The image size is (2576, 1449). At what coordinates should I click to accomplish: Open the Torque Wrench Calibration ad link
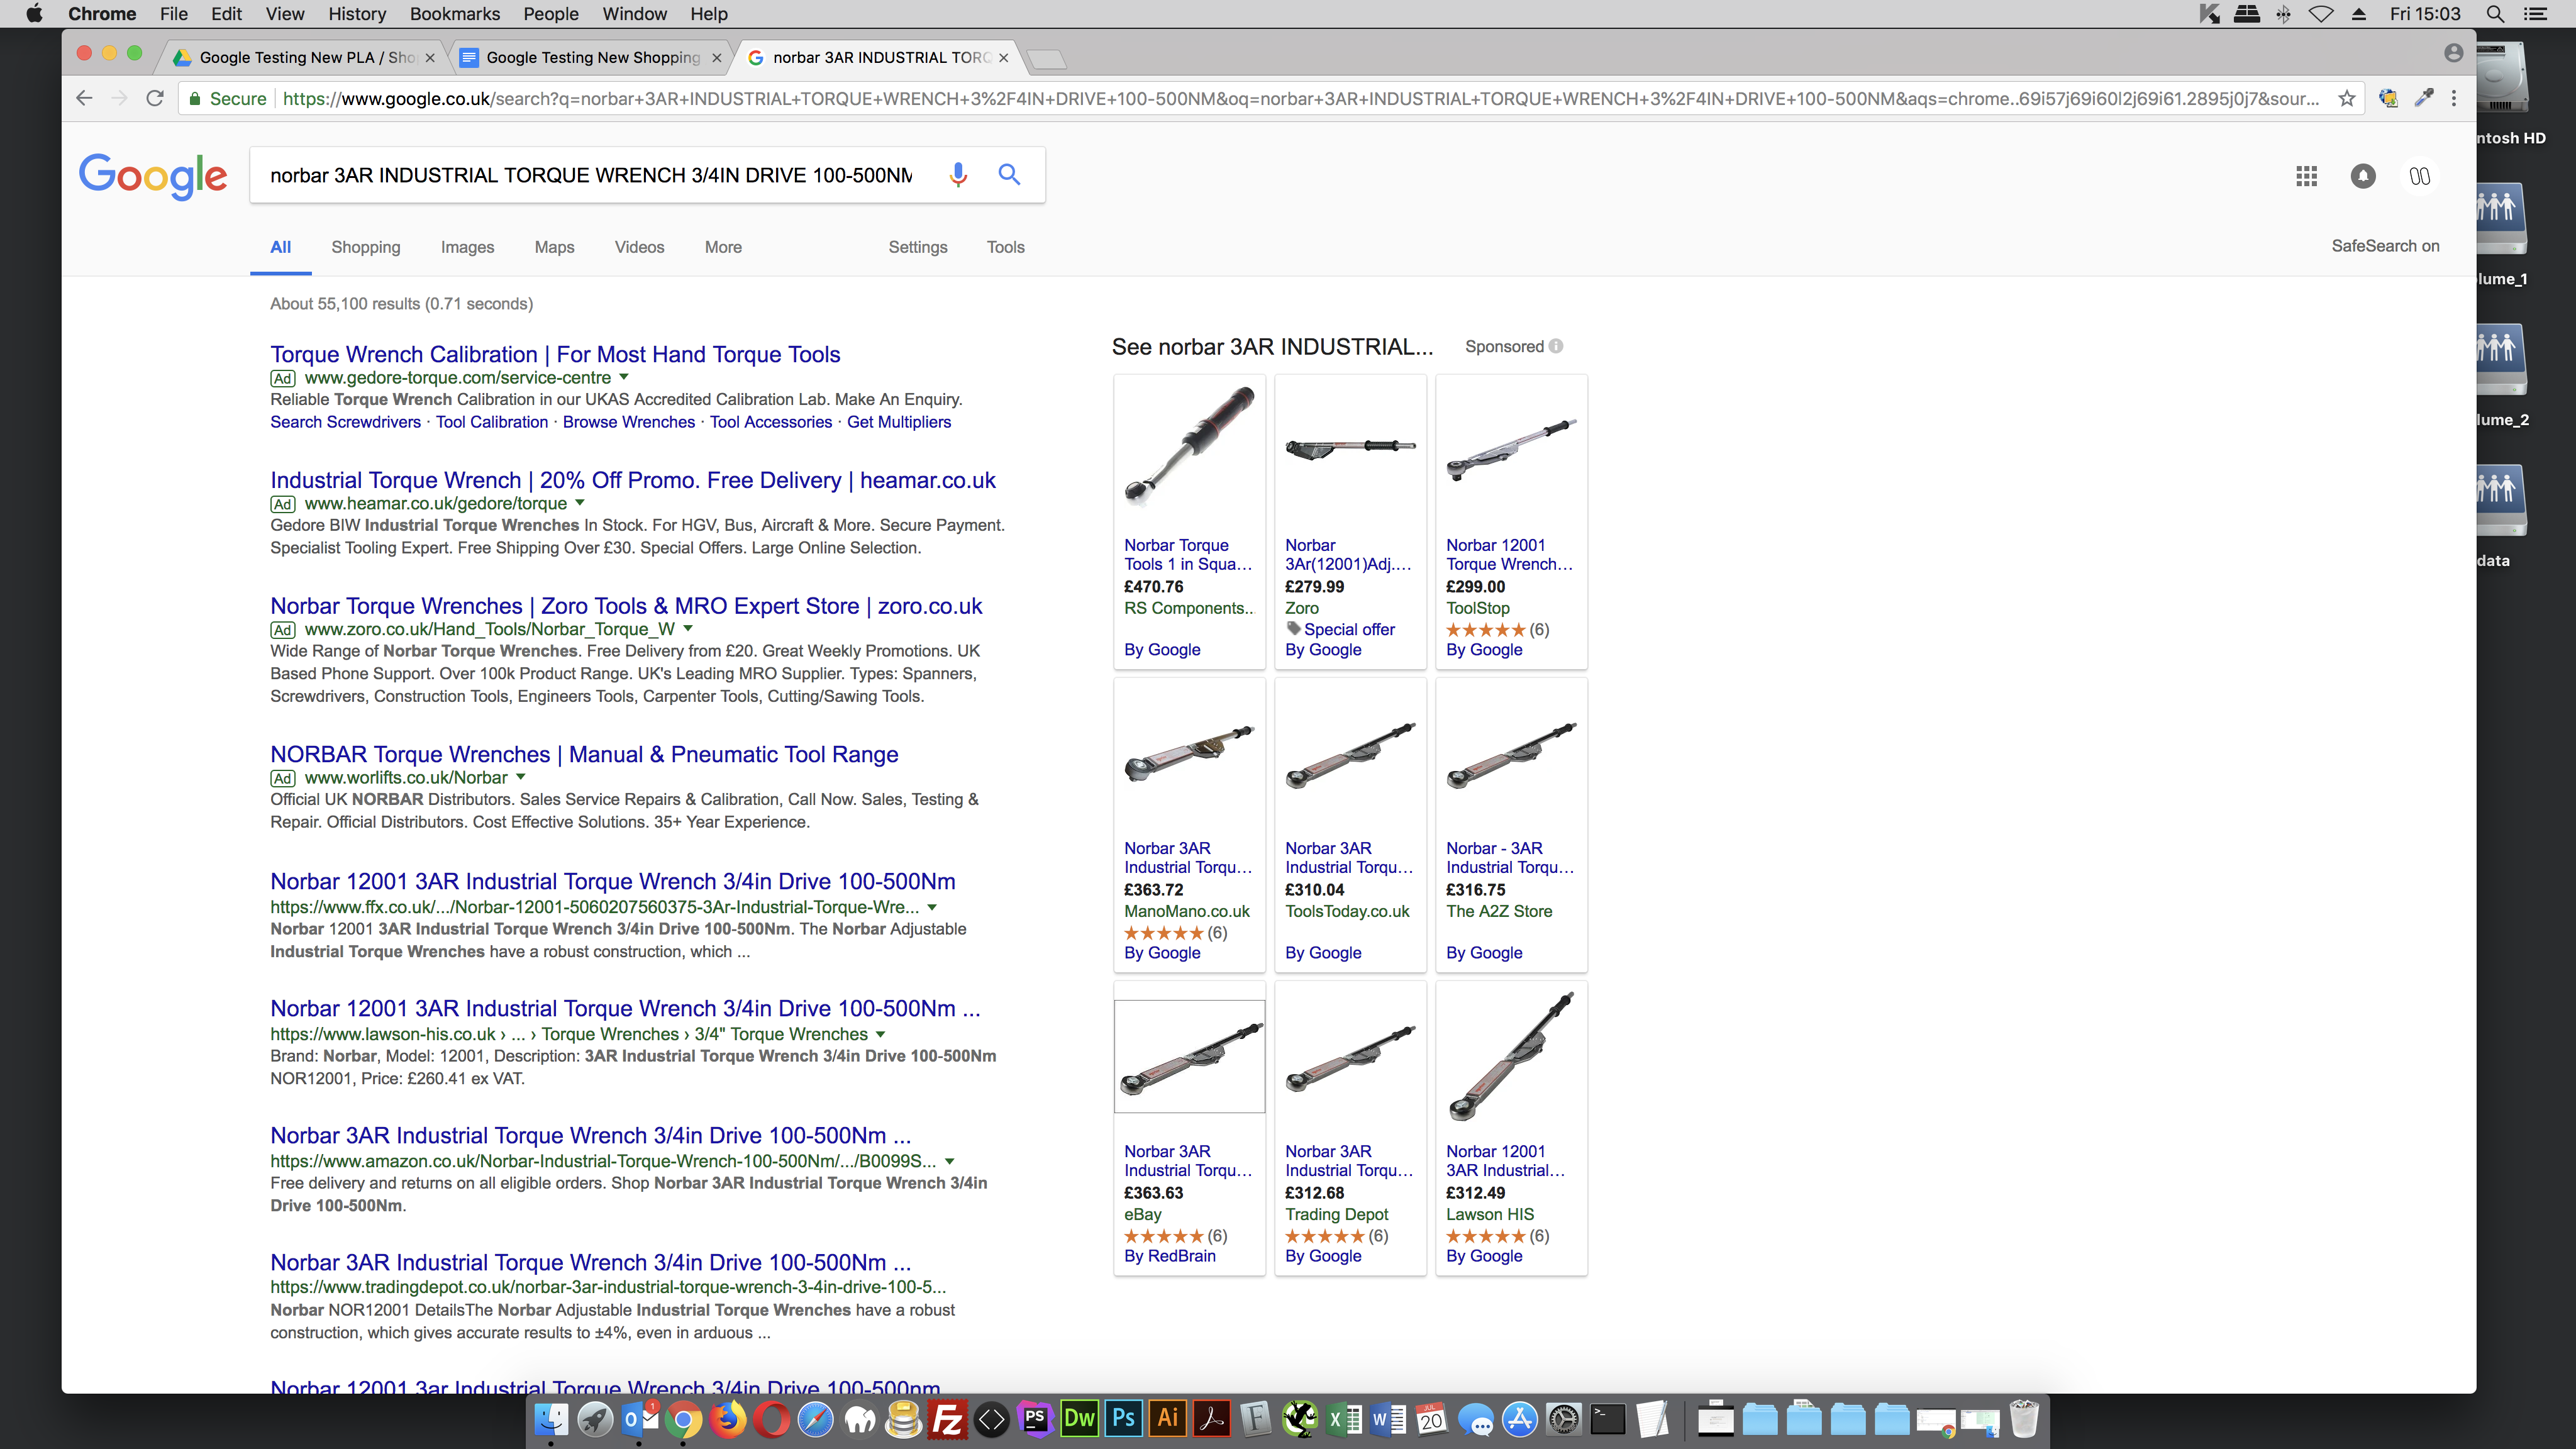point(555,354)
